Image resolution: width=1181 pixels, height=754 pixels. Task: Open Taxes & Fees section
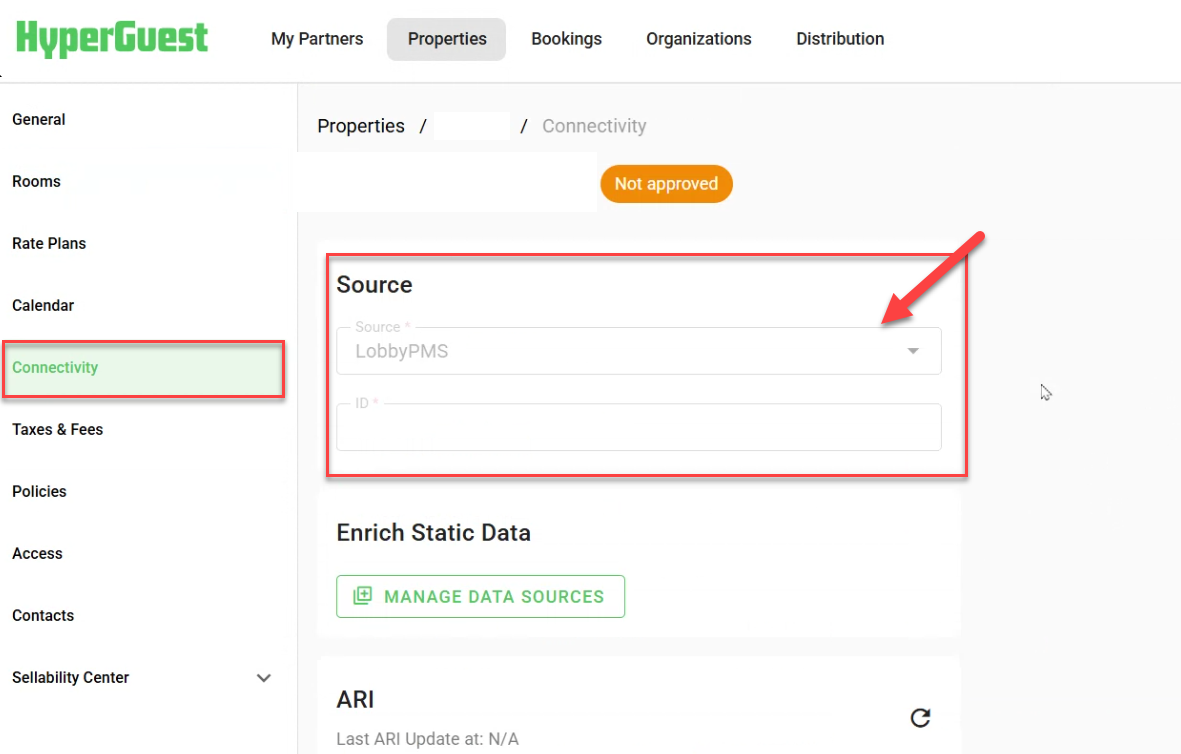coord(57,429)
